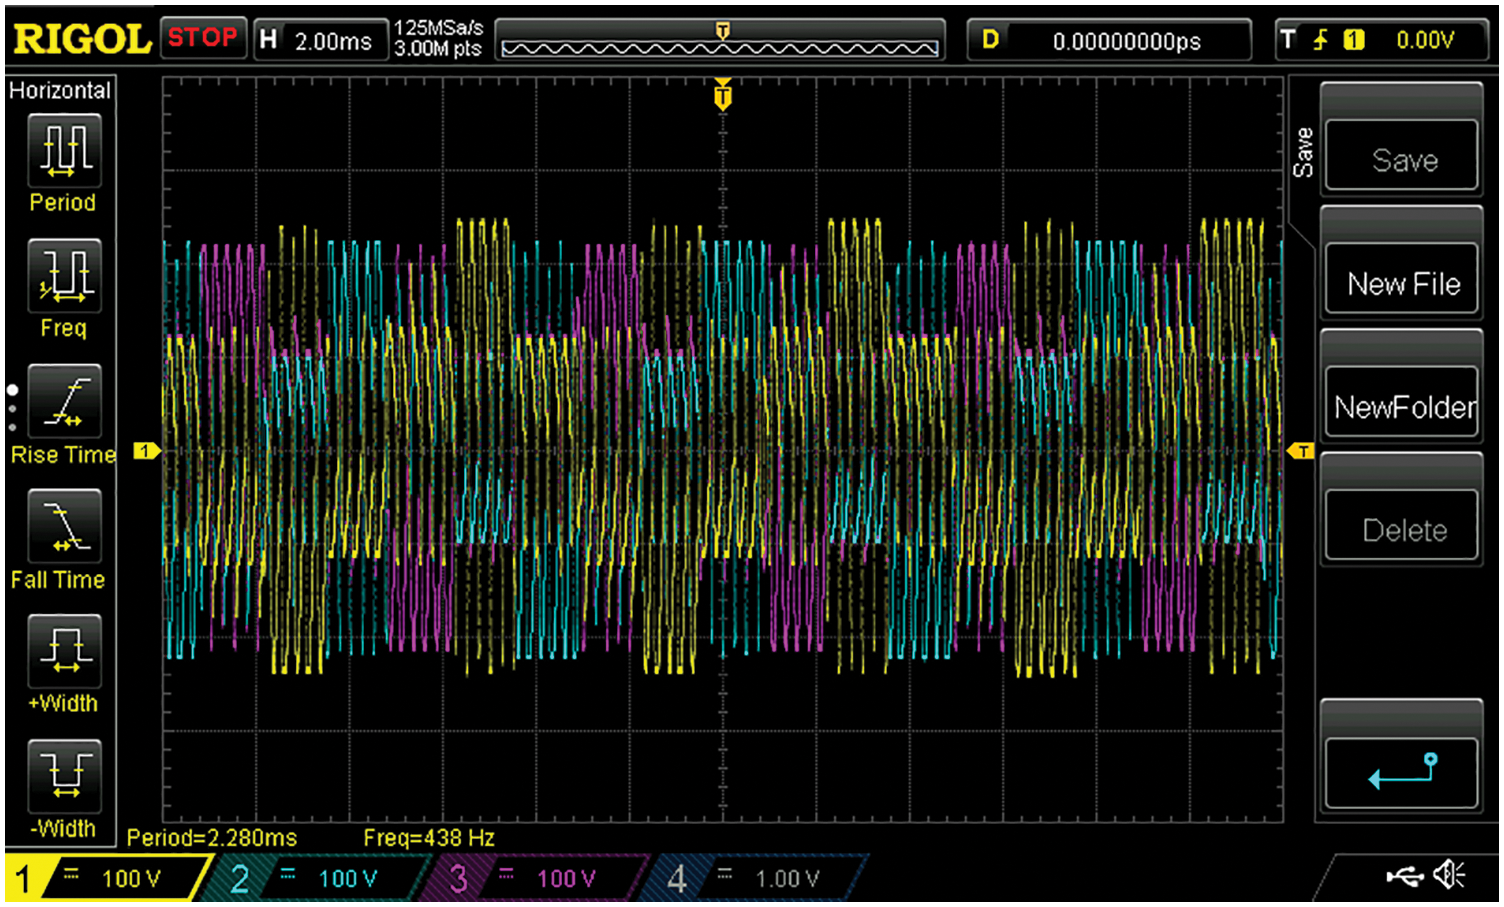This screenshot has height=907, width=1504.
Task: Click the USB connection status icon
Action: 1405,877
